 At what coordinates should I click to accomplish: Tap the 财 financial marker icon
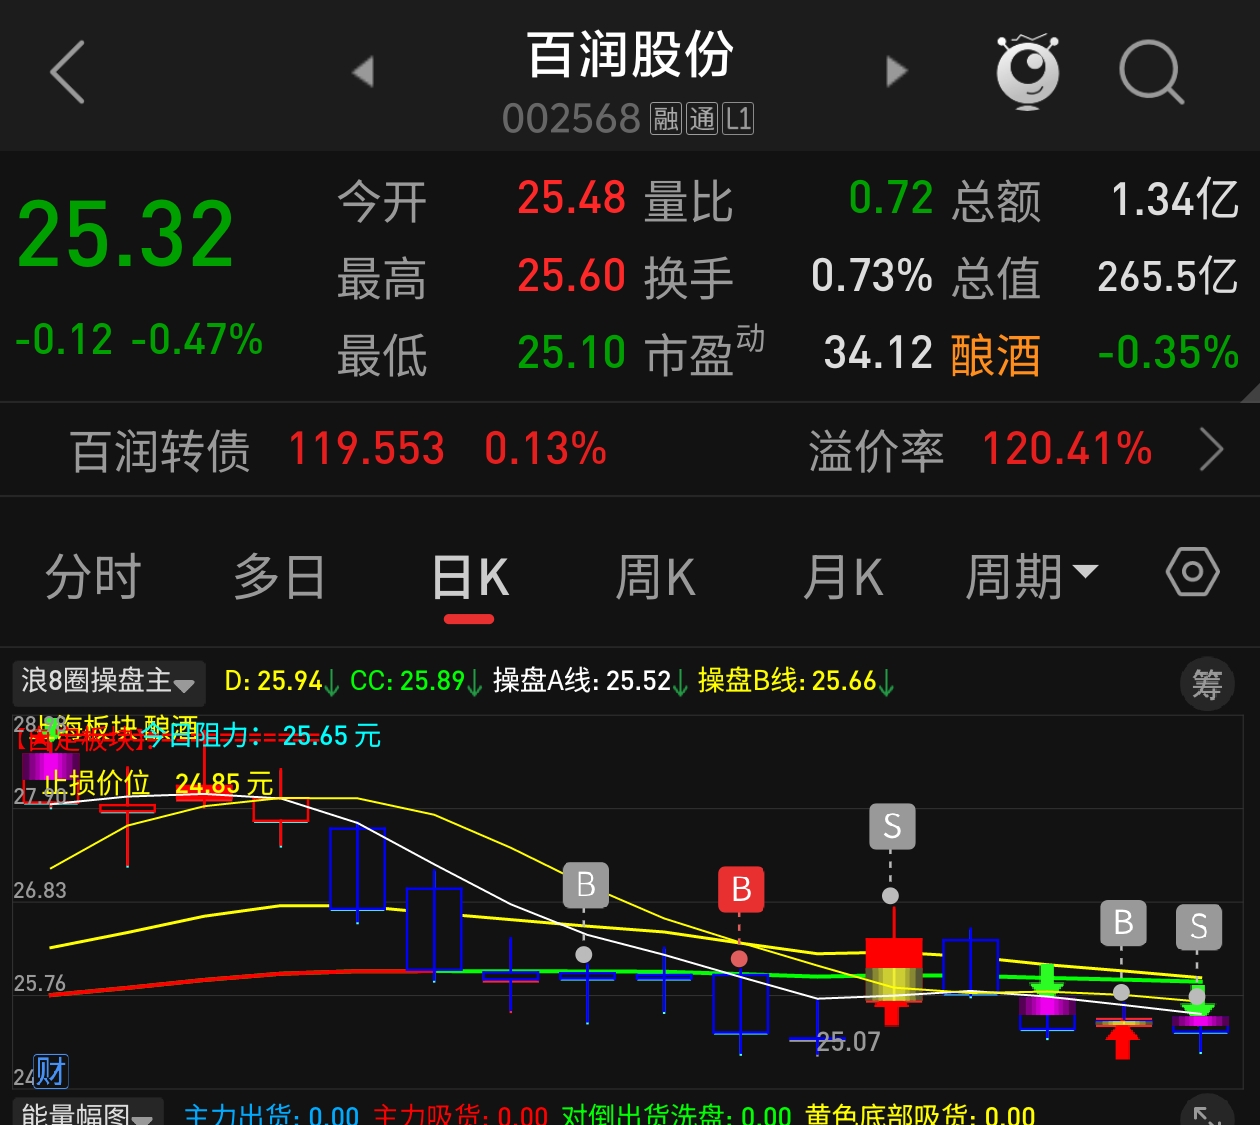pyautogui.click(x=51, y=1071)
